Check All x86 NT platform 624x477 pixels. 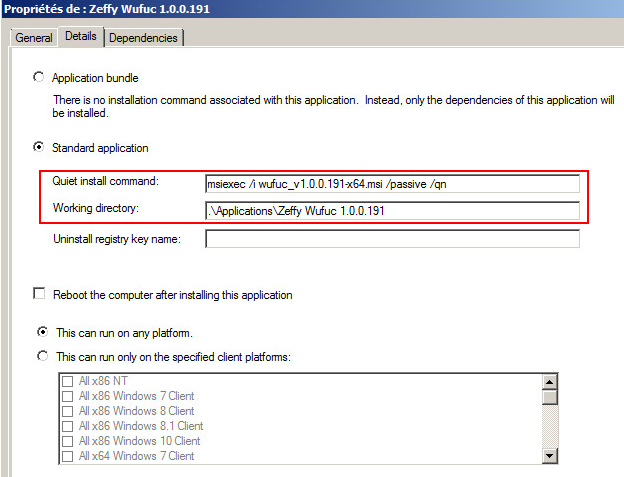[x=68, y=381]
